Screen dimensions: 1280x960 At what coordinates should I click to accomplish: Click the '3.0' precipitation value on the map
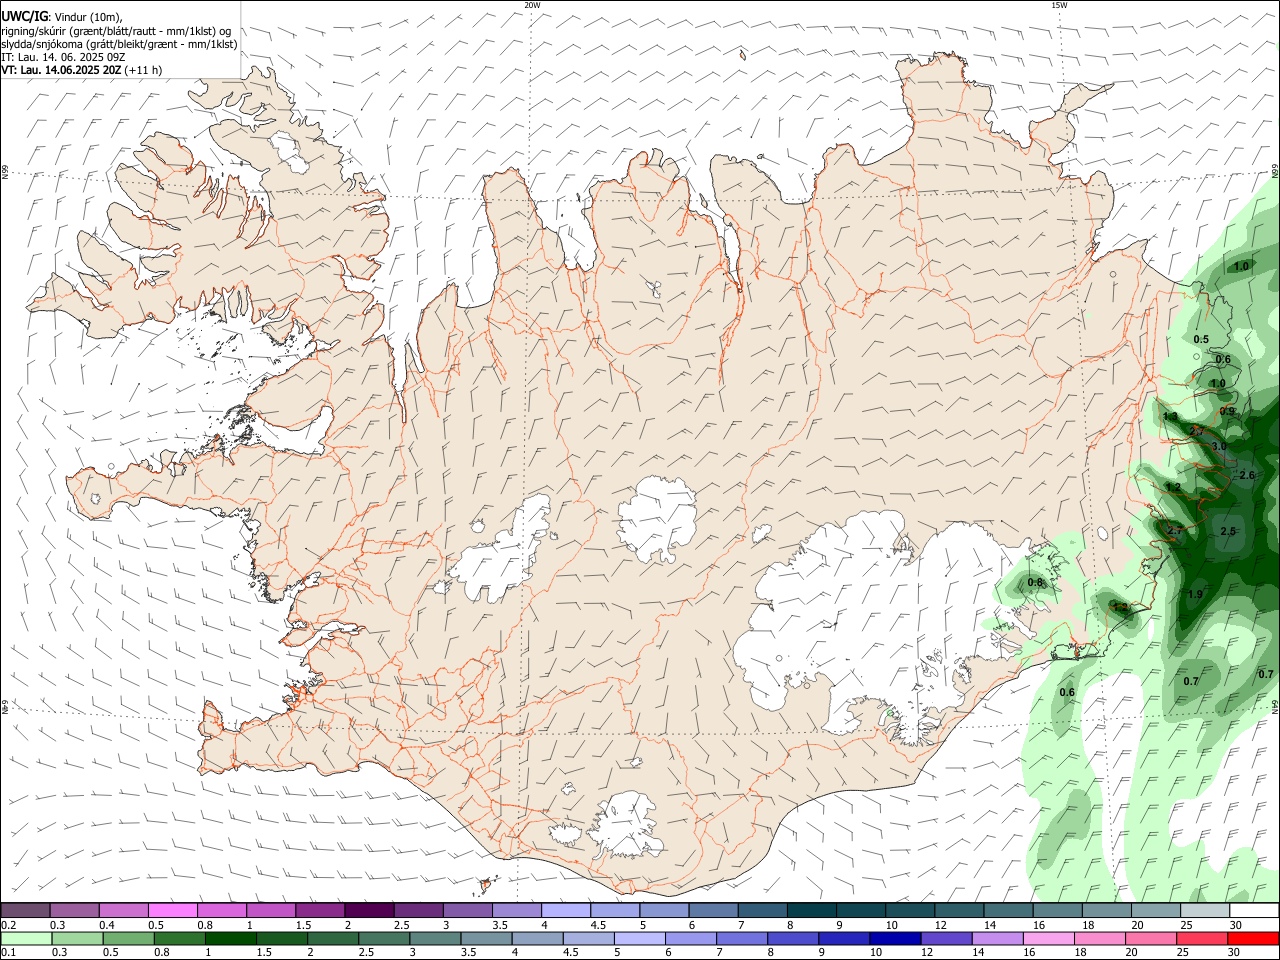[x=1219, y=446]
